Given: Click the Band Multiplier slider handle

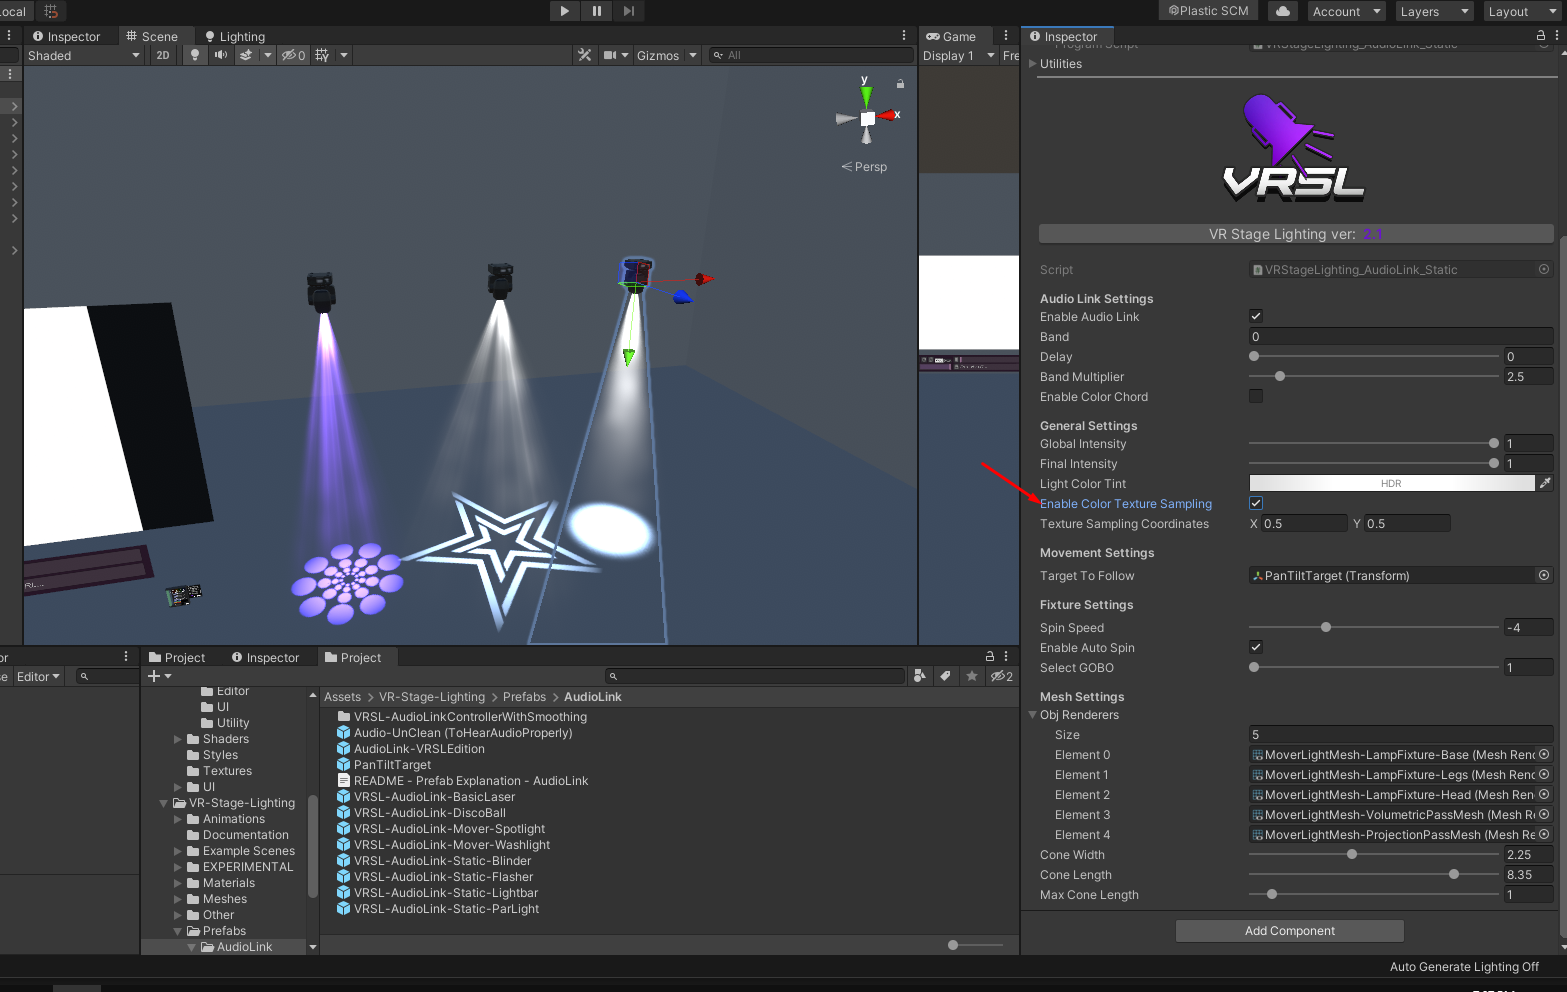Looking at the screenshot, I should (1280, 376).
